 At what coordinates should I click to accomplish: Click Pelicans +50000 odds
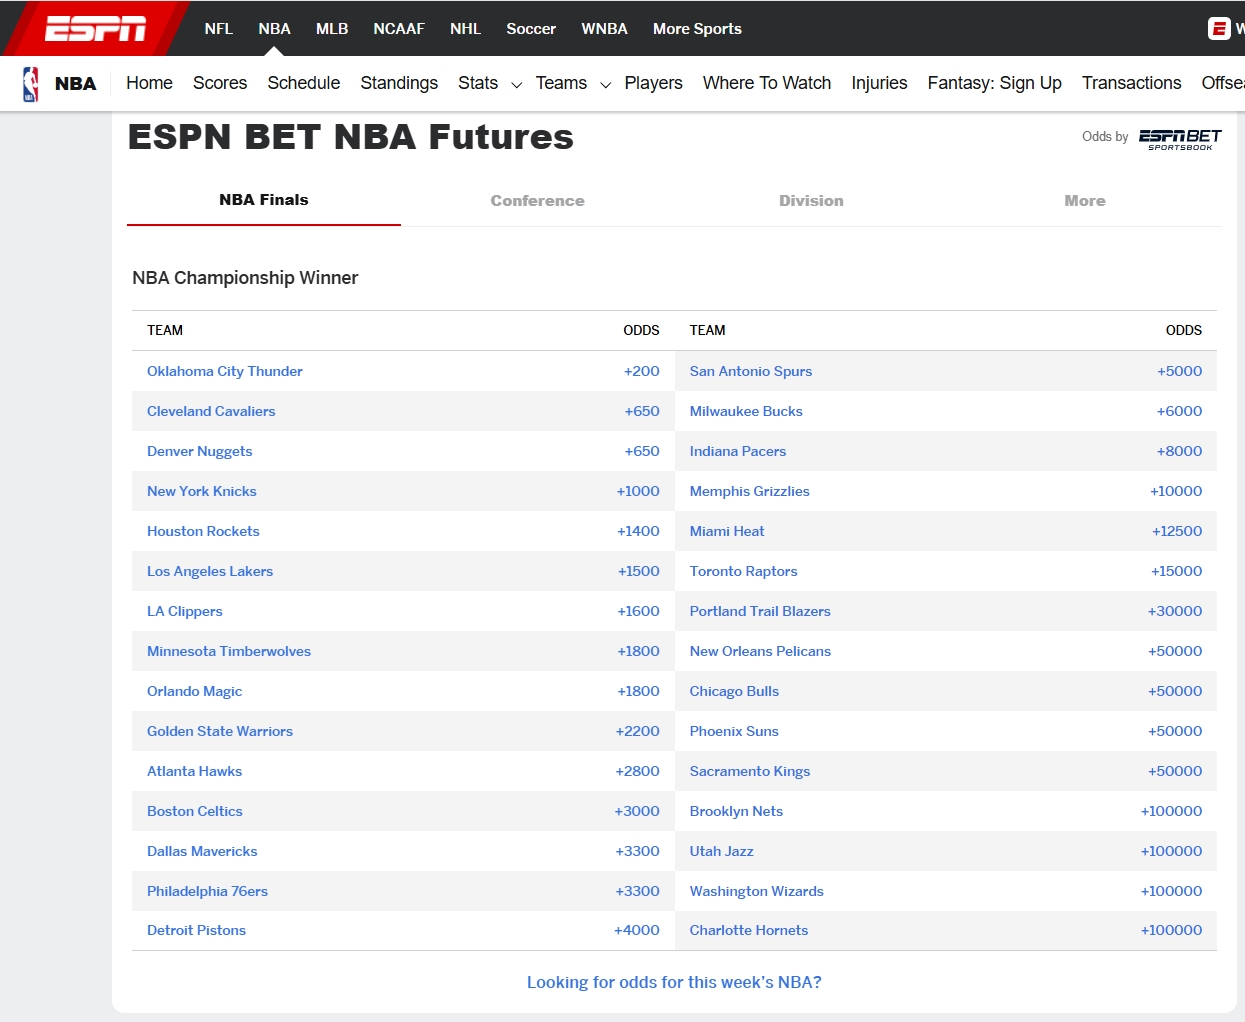click(x=1175, y=651)
